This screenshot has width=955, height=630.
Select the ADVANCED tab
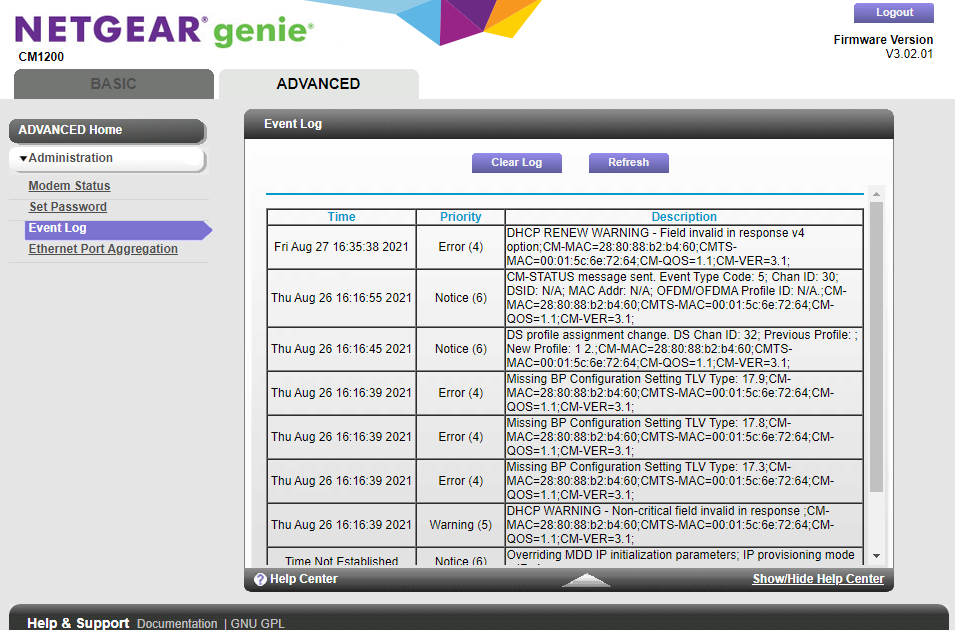(318, 84)
